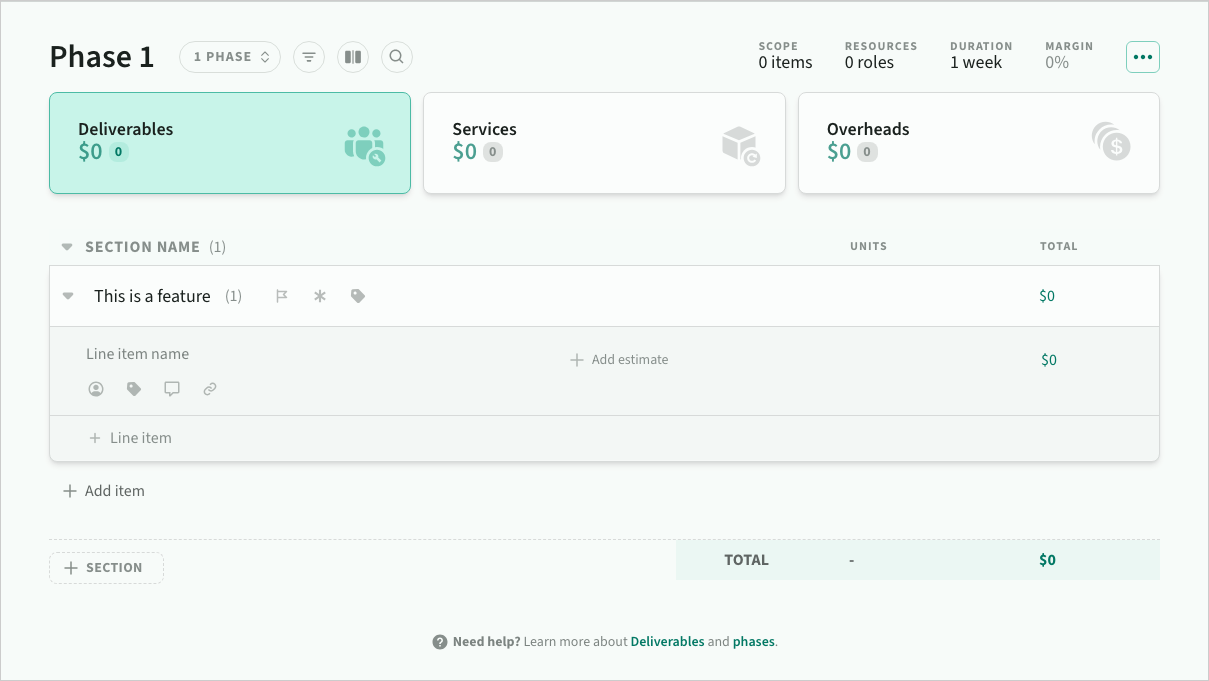The height and width of the screenshot is (681, 1209).
Task: Open the filter icon beside phase selector
Action: point(309,57)
